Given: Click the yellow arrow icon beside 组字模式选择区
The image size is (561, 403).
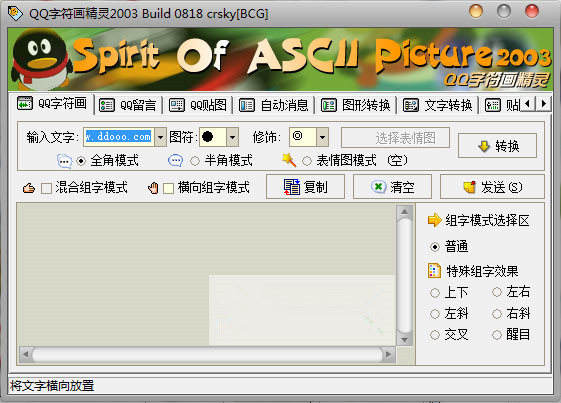Looking at the screenshot, I should click(435, 220).
